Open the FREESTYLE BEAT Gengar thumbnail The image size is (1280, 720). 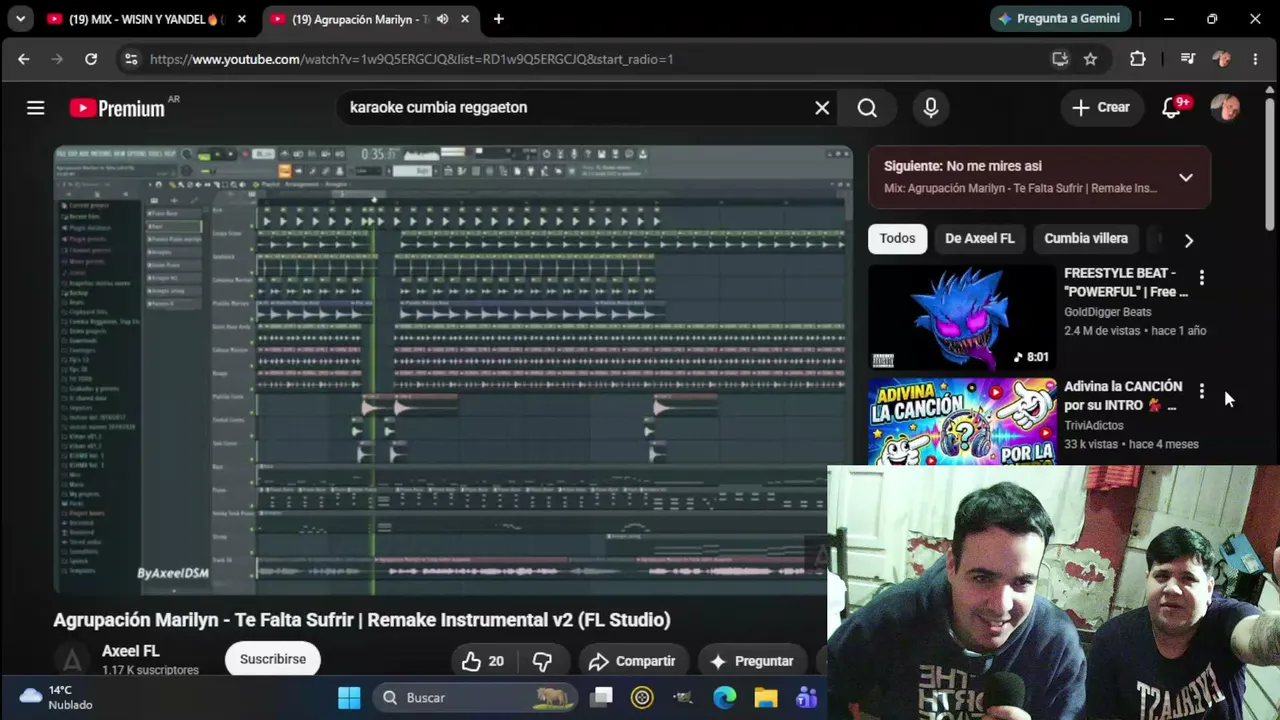click(x=962, y=317)
